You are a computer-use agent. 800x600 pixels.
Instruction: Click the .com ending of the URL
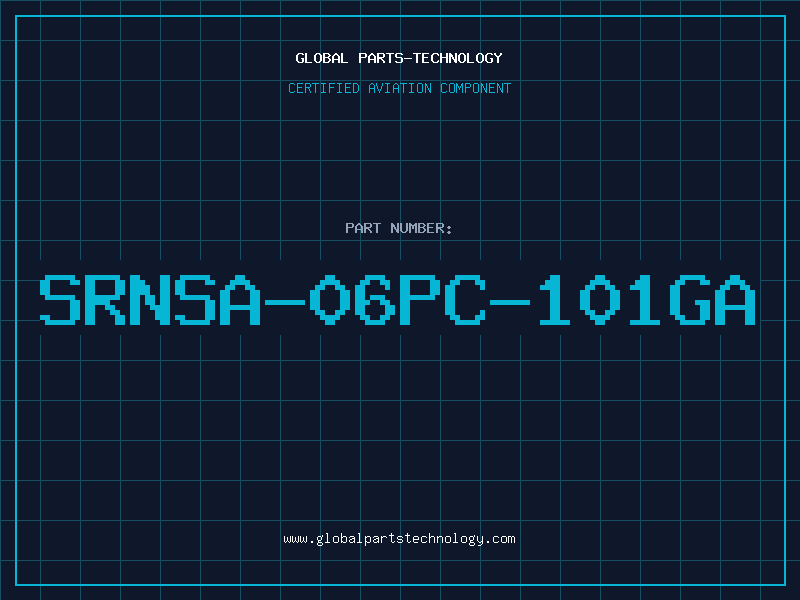click(x=499, y=539)
